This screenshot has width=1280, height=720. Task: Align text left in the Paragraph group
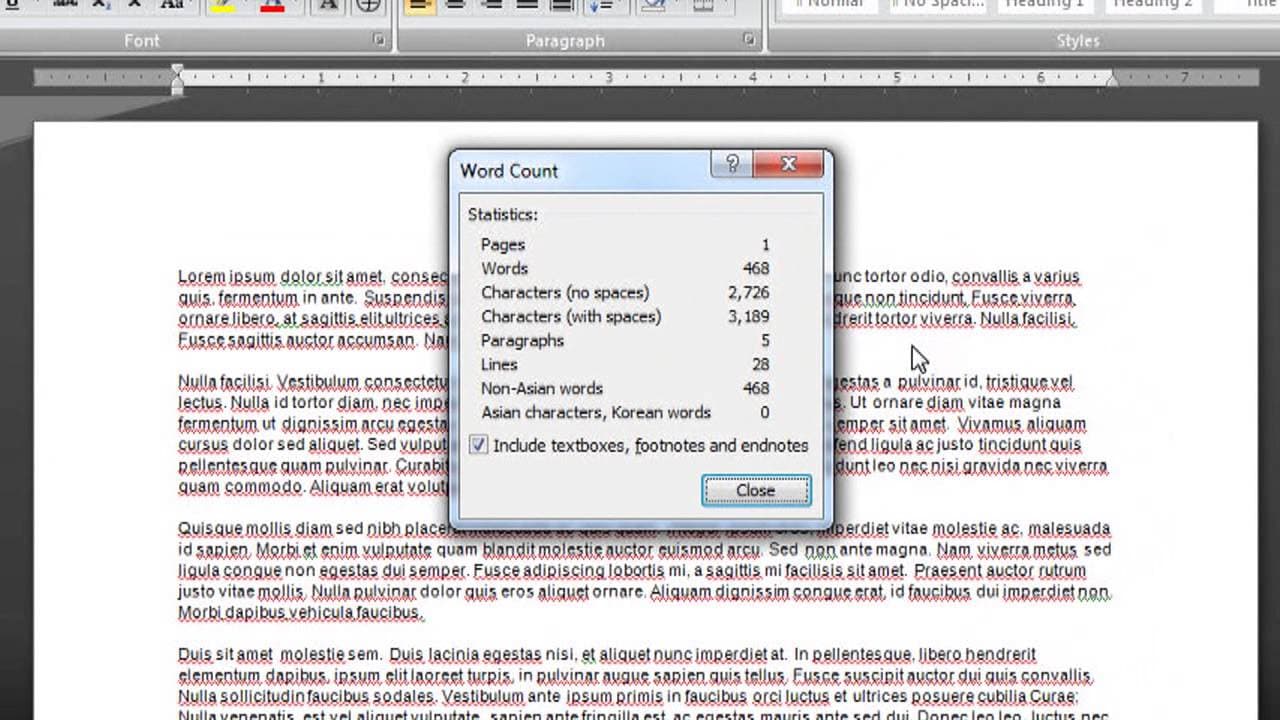point(419,5)
